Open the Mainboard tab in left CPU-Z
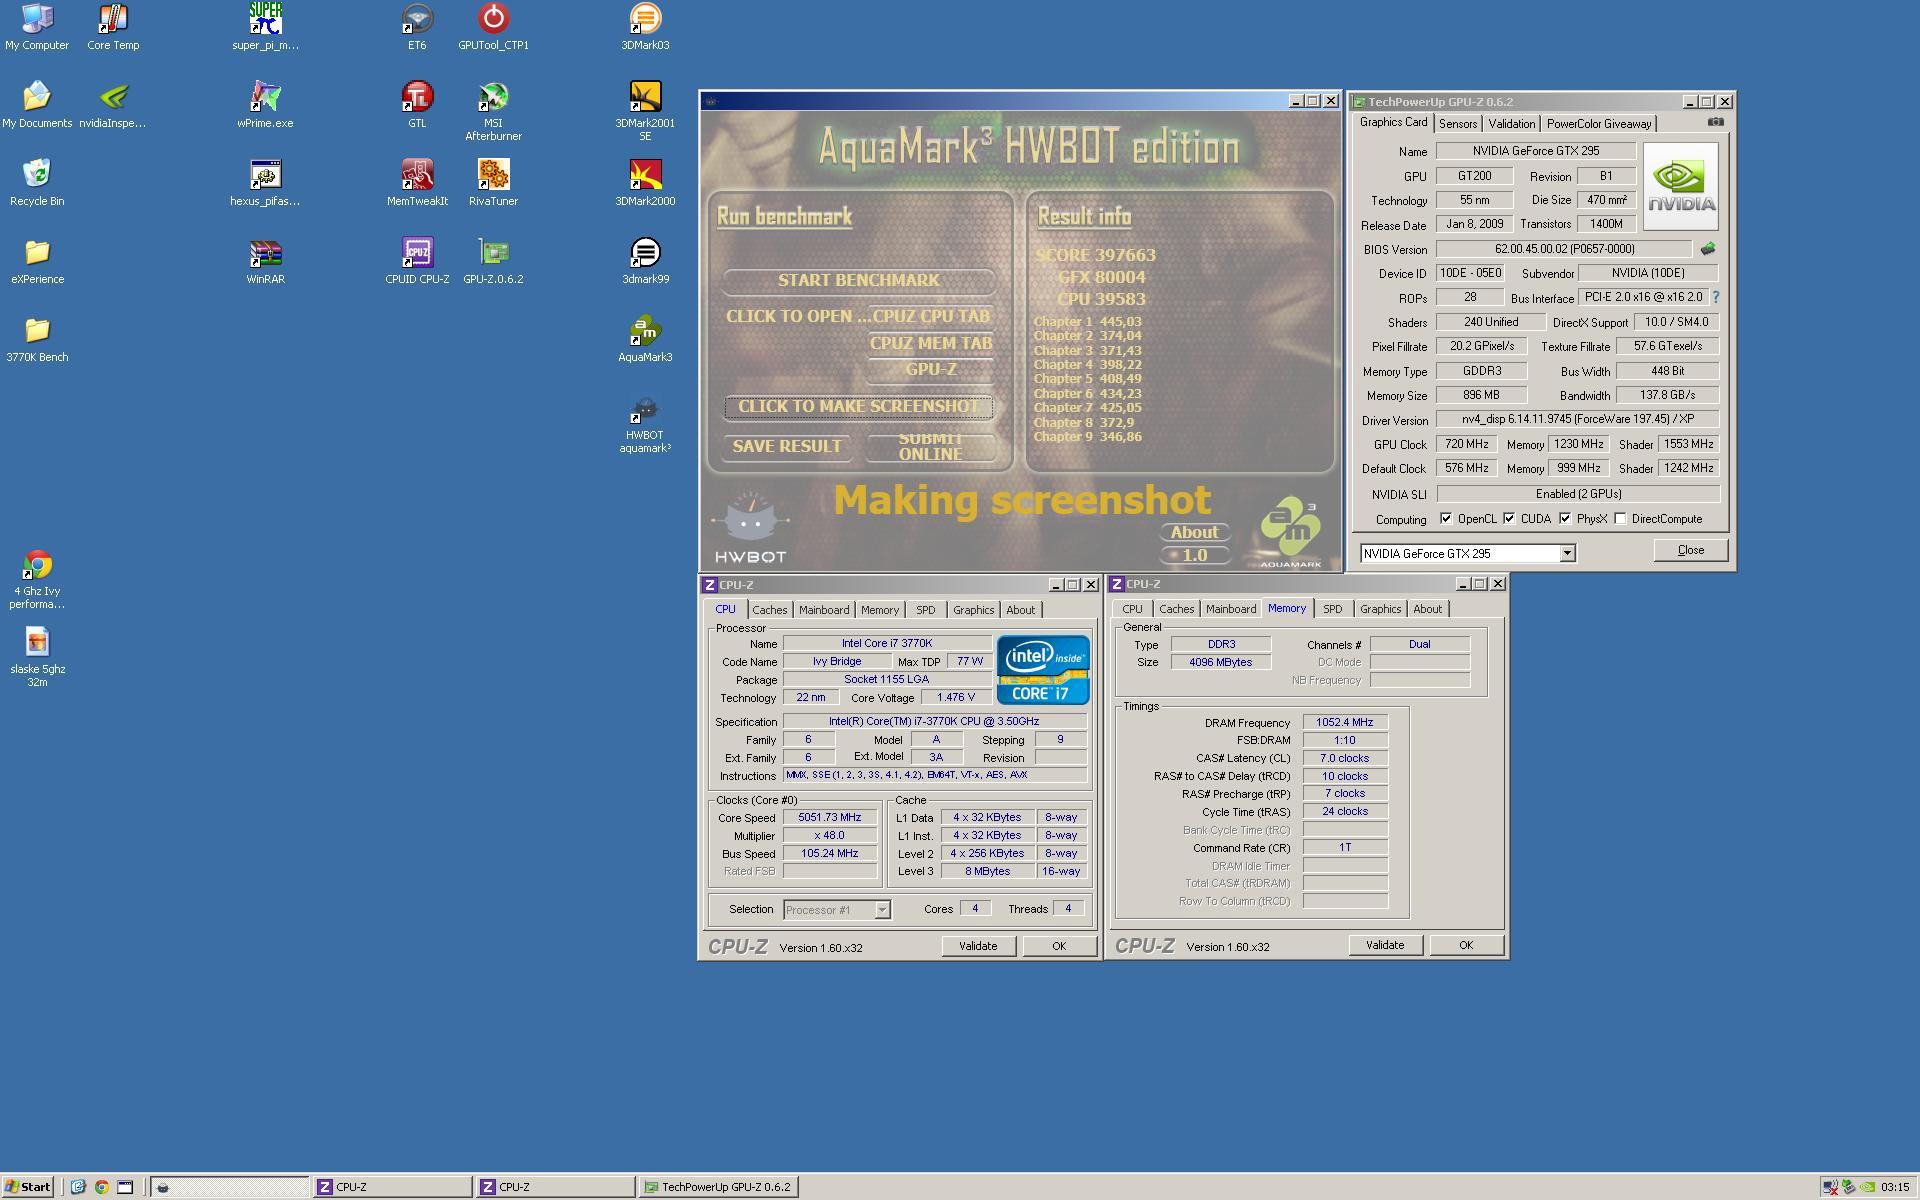 (x=824, y=610)
